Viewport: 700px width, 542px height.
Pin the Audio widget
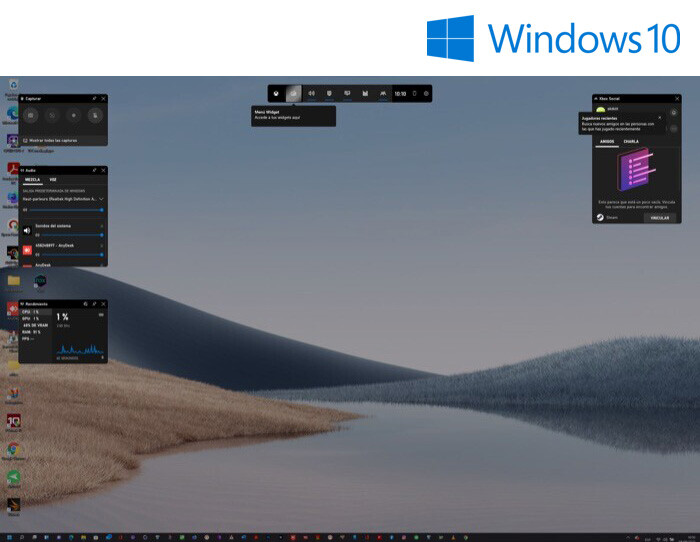pyautogui.click(x=94, y=170)
